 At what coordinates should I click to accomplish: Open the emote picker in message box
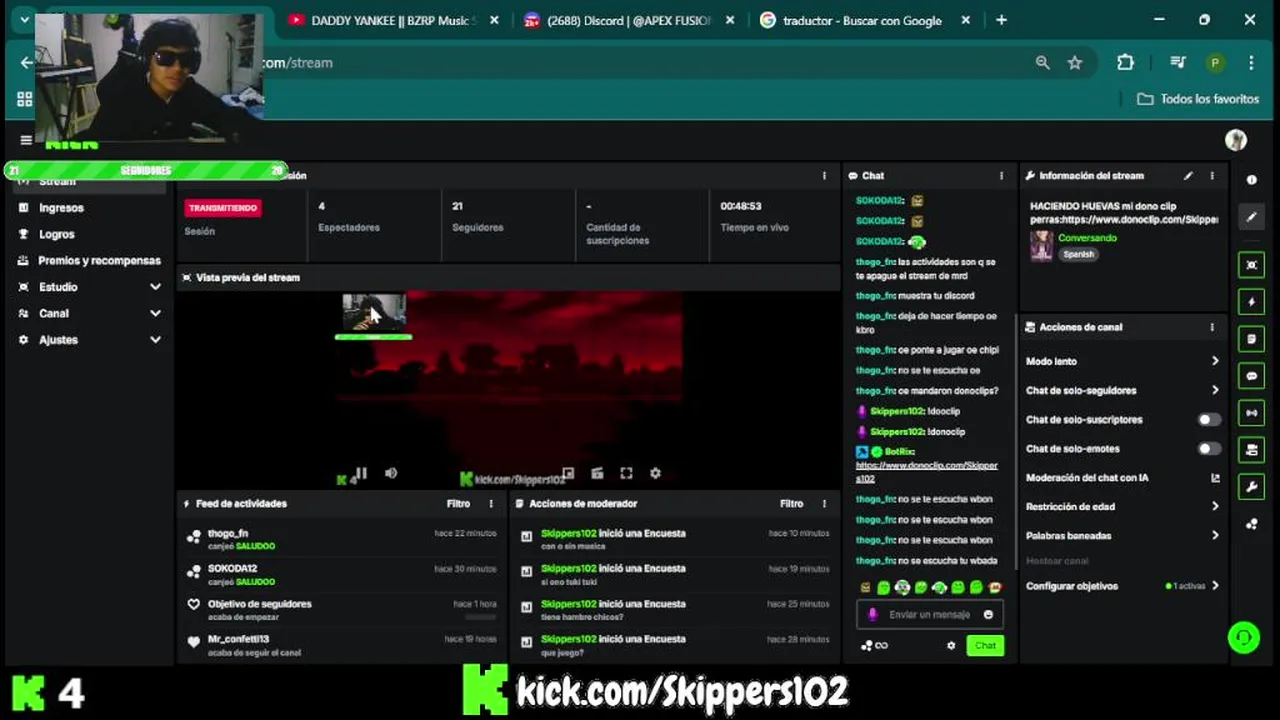pos(988,615)
